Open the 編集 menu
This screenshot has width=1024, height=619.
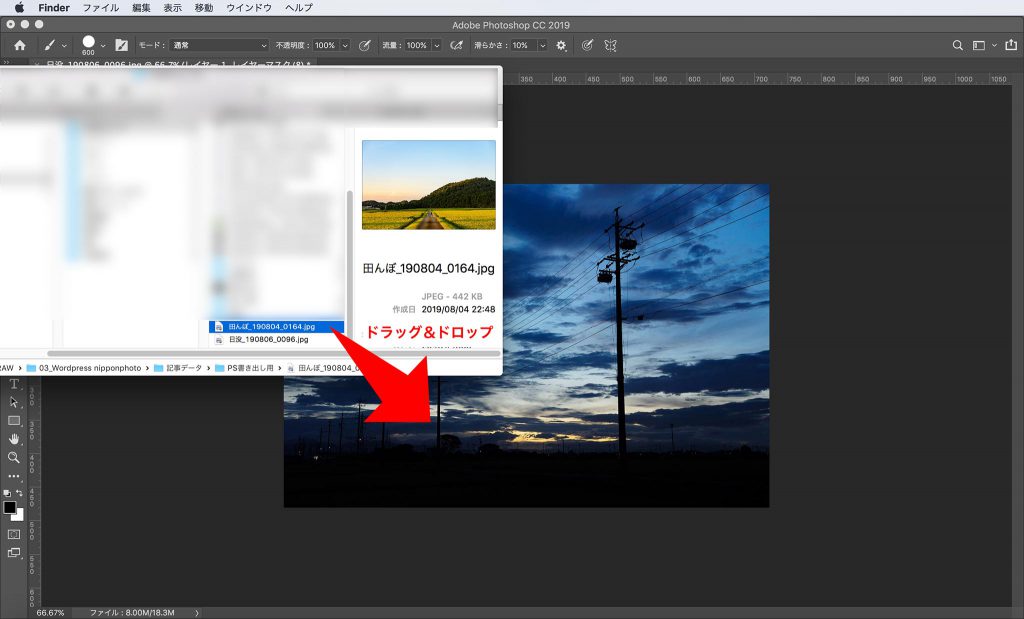(x=141, y=8)
